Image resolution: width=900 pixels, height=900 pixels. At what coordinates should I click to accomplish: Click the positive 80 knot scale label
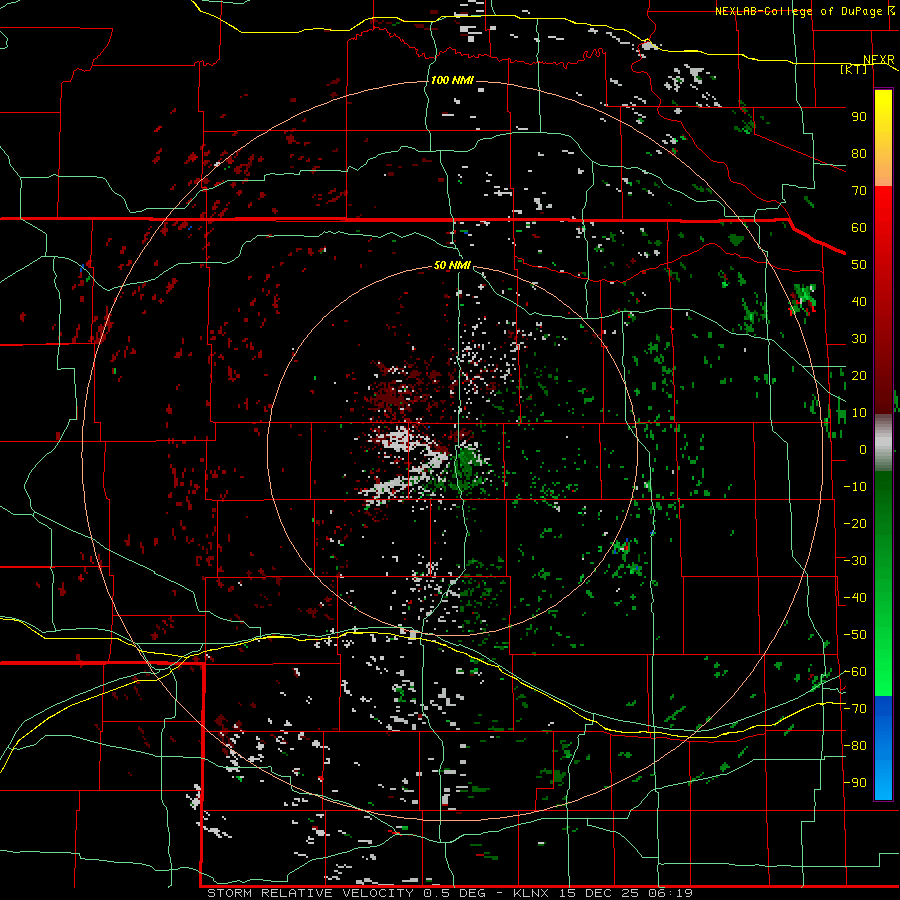(859, 153)
